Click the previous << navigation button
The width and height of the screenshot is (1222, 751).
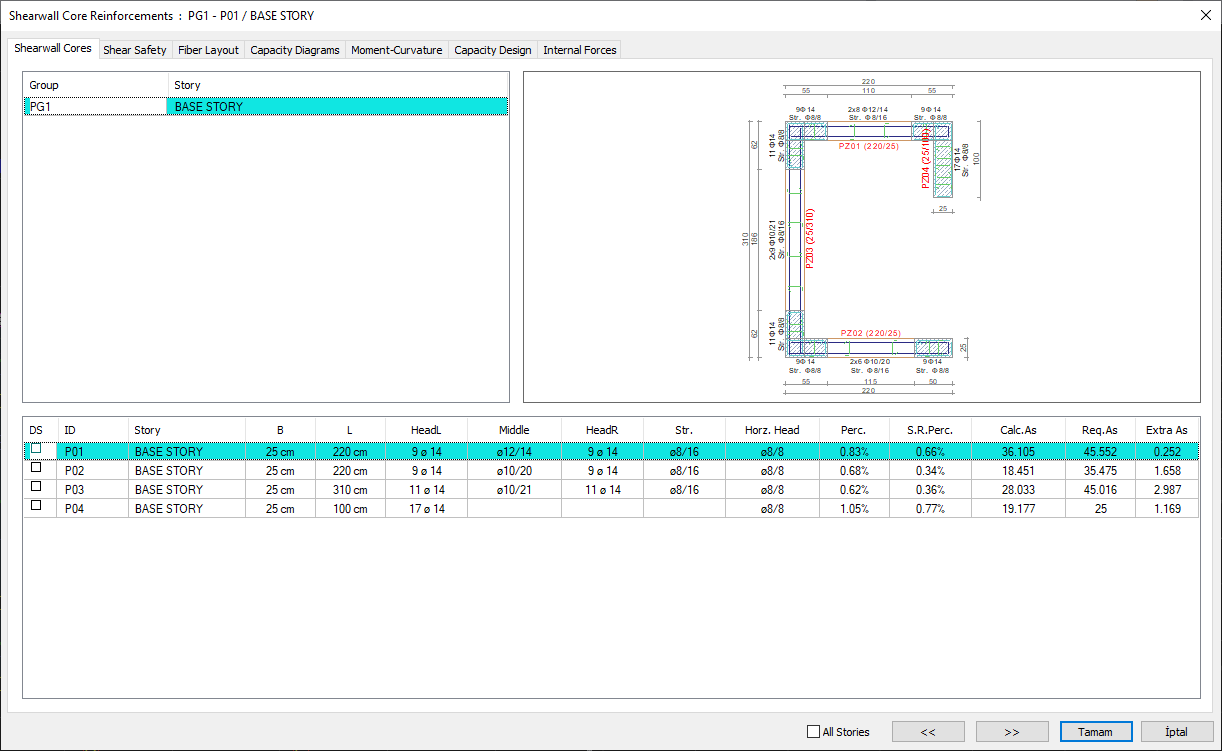click(928, 732)
